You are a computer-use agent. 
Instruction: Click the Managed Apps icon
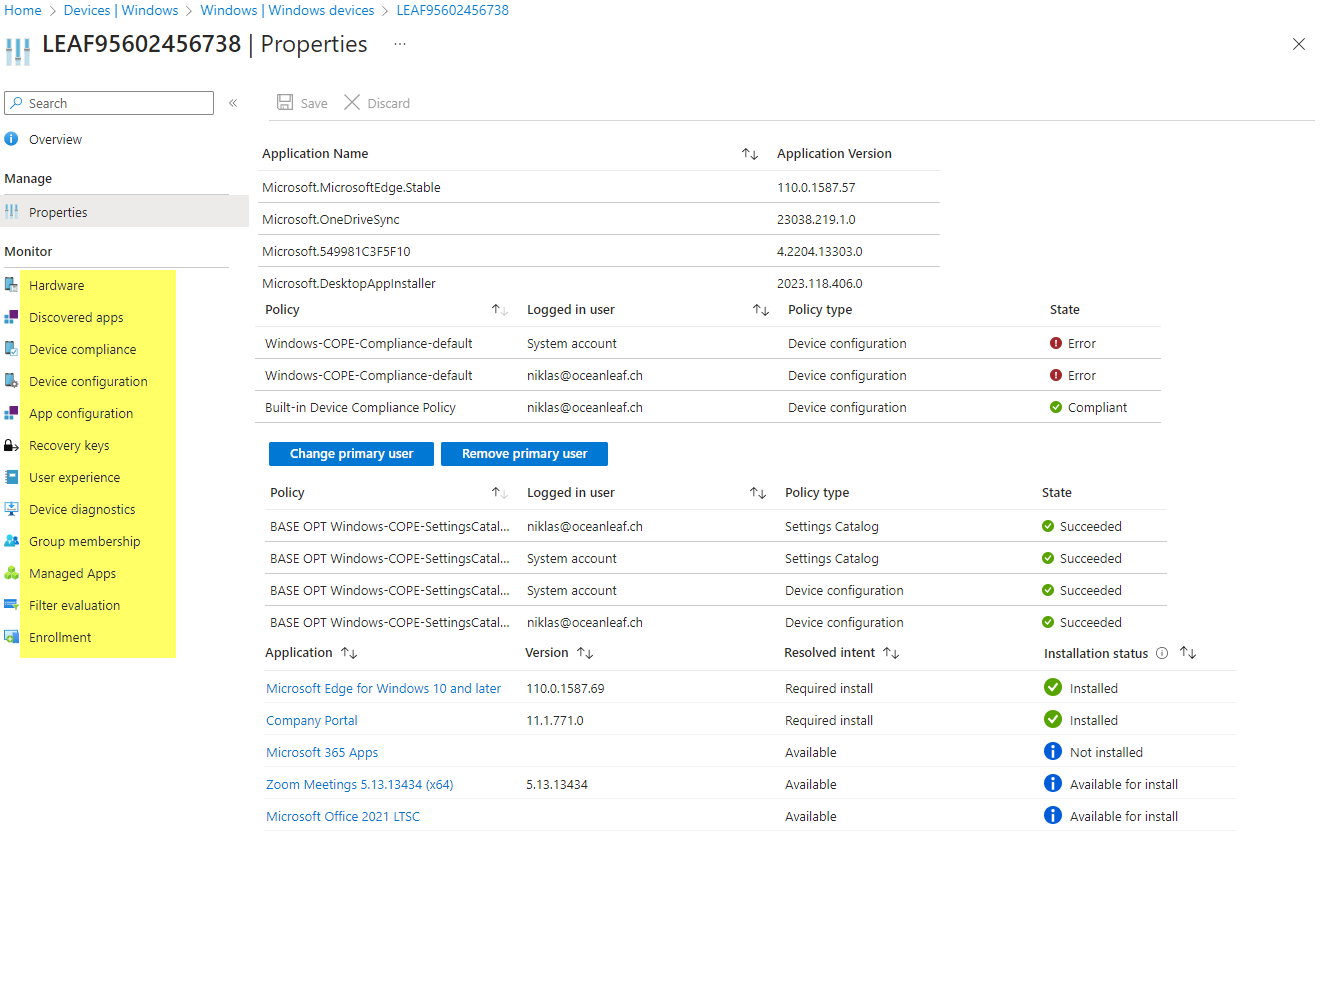click(11, 573)
